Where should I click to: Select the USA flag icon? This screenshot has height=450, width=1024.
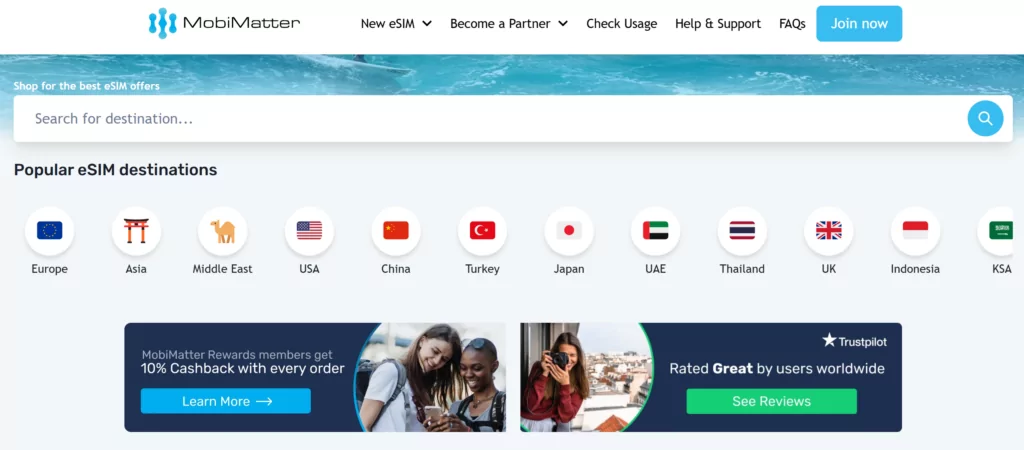[x=310, y=231]
